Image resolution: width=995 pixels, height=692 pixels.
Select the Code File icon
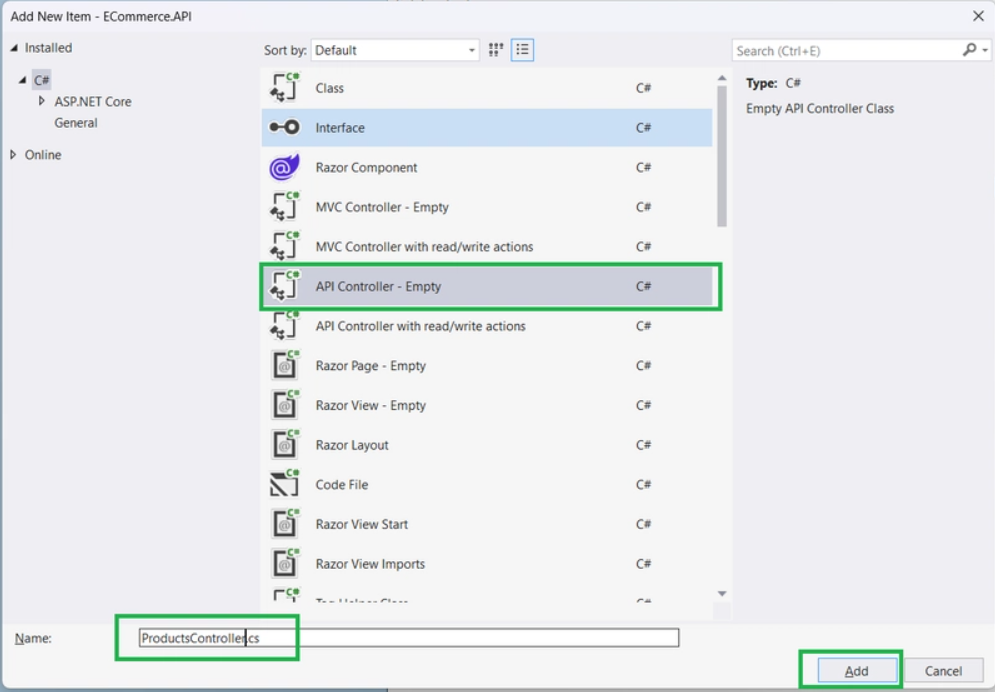(284, 485)
